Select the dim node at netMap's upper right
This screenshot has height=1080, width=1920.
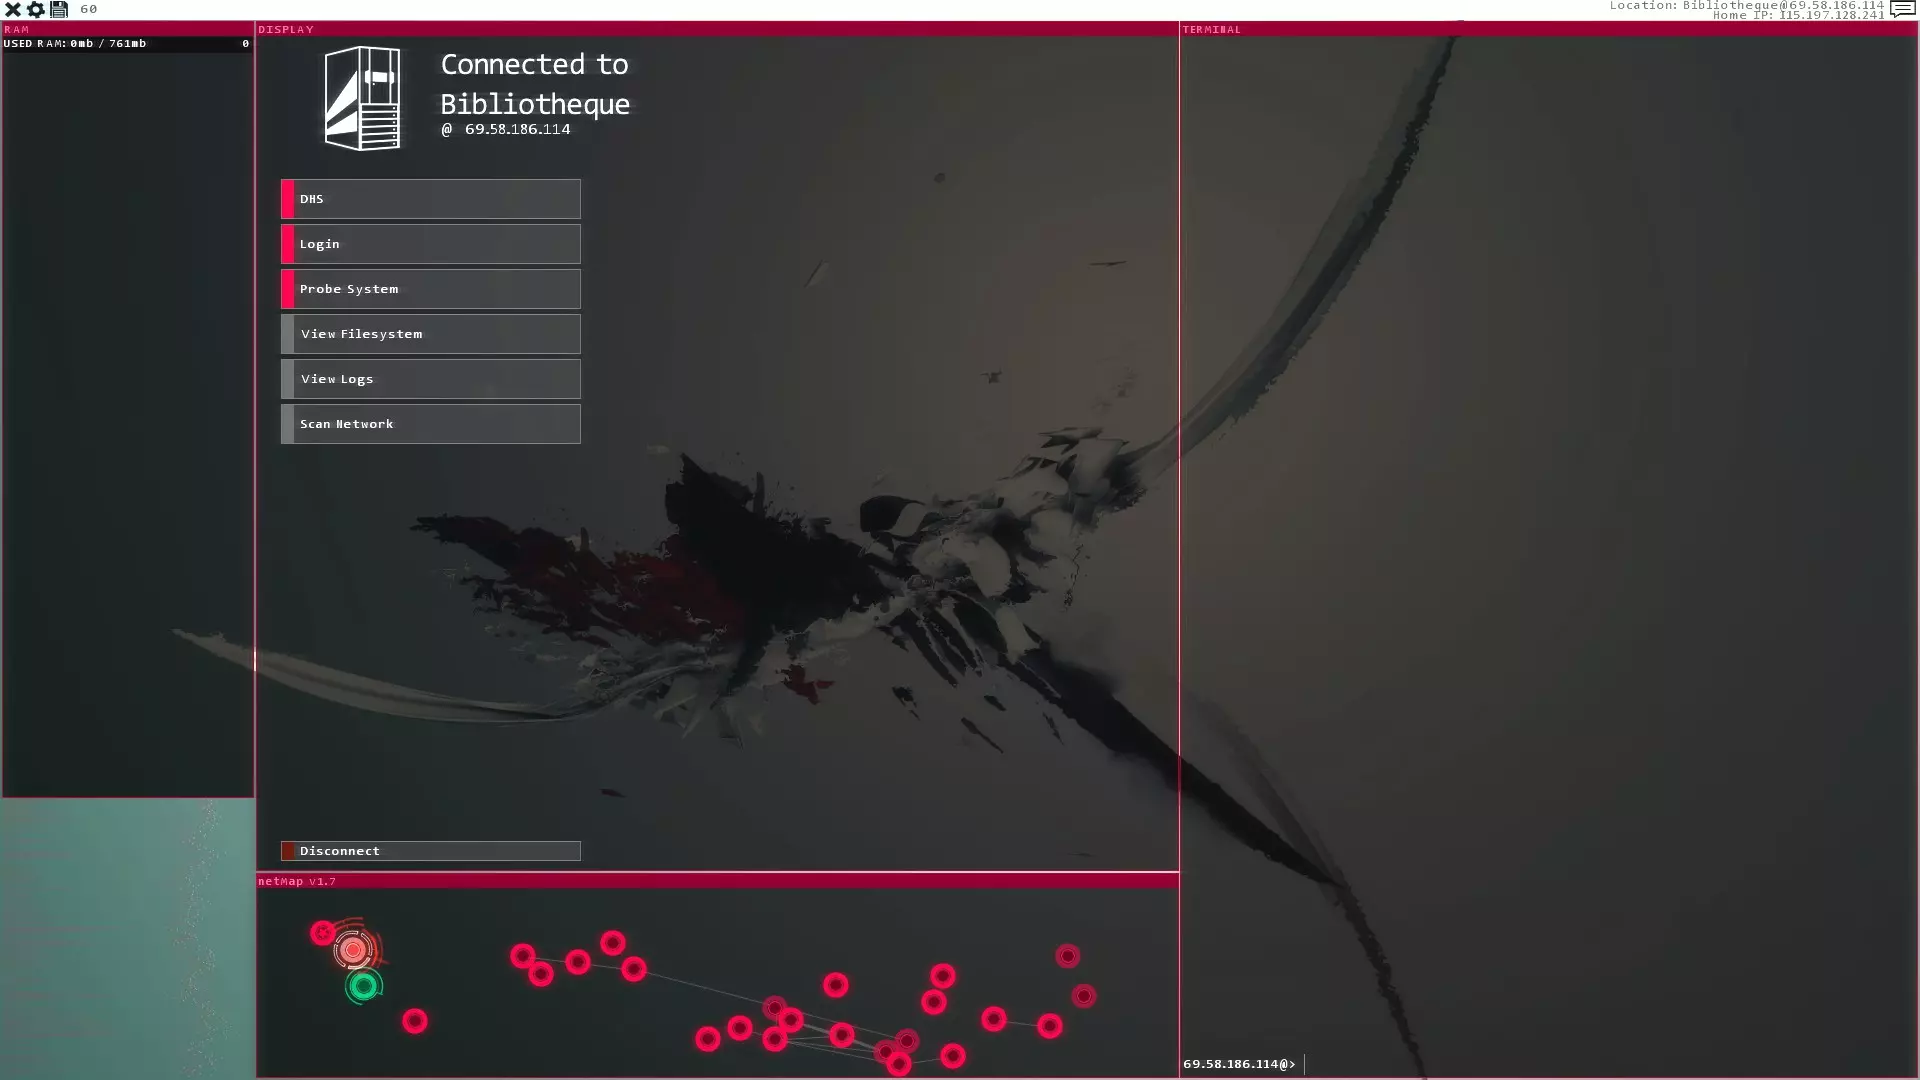1068,956
